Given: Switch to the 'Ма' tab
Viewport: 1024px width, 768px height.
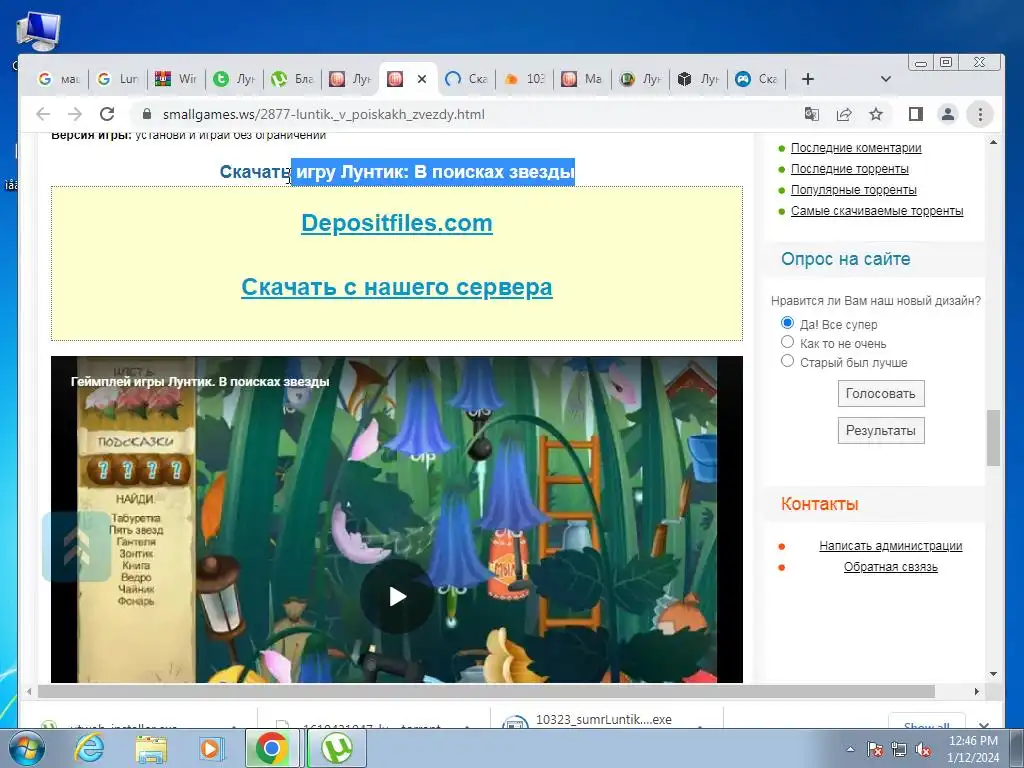Looking at the screenshot, I should [x=583, y=79].
